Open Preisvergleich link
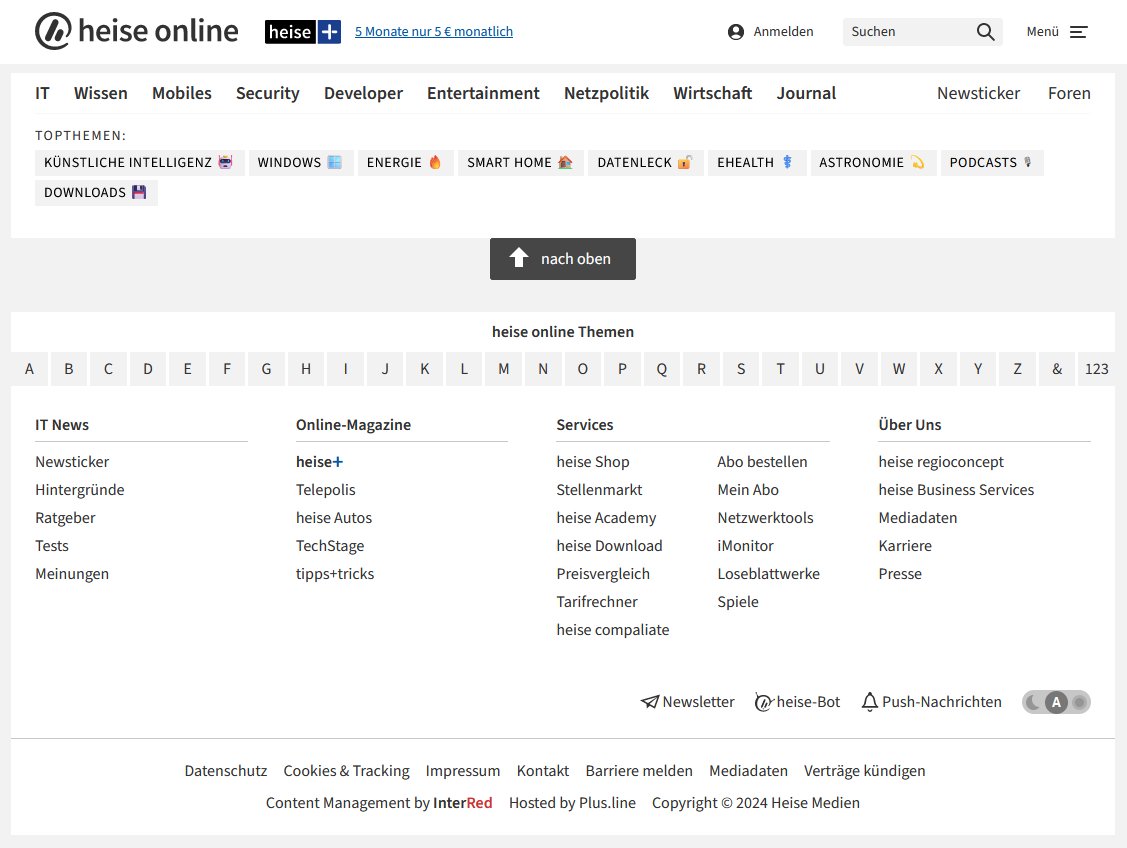 (603, 573)
